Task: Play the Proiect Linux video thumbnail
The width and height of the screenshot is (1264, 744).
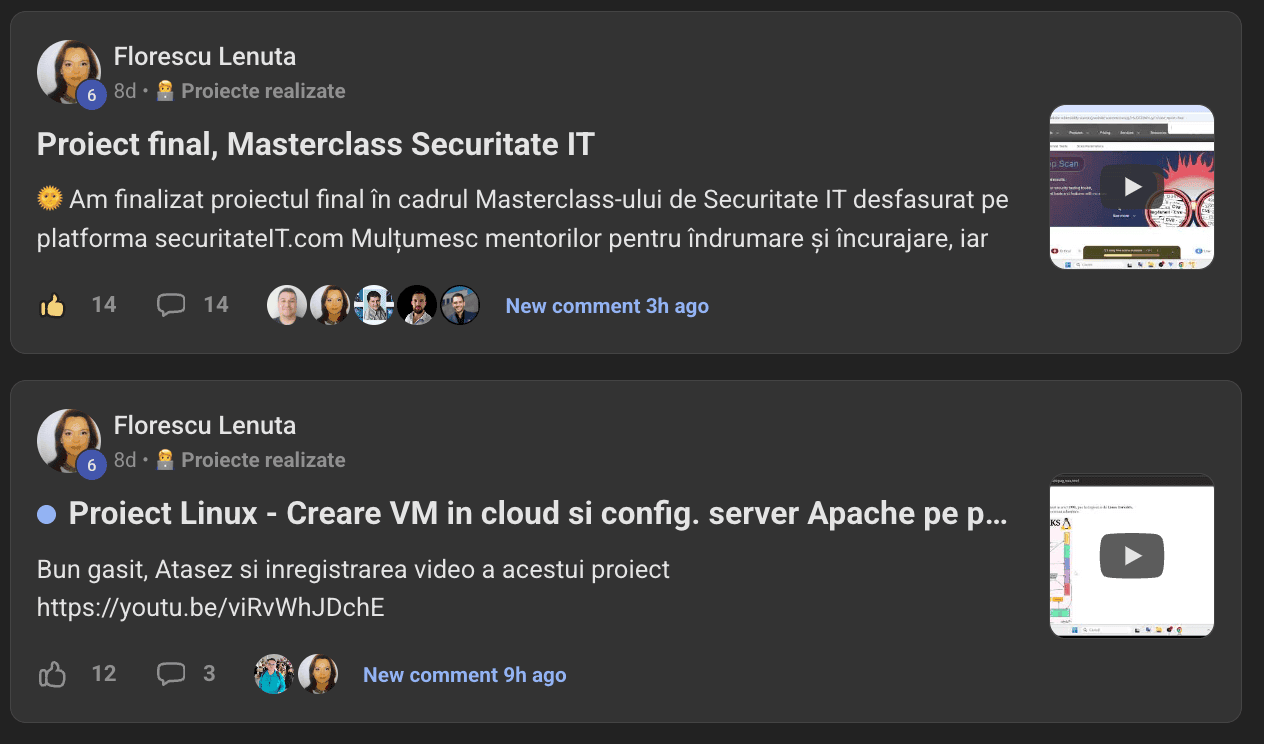Action: coord(1131,556)
